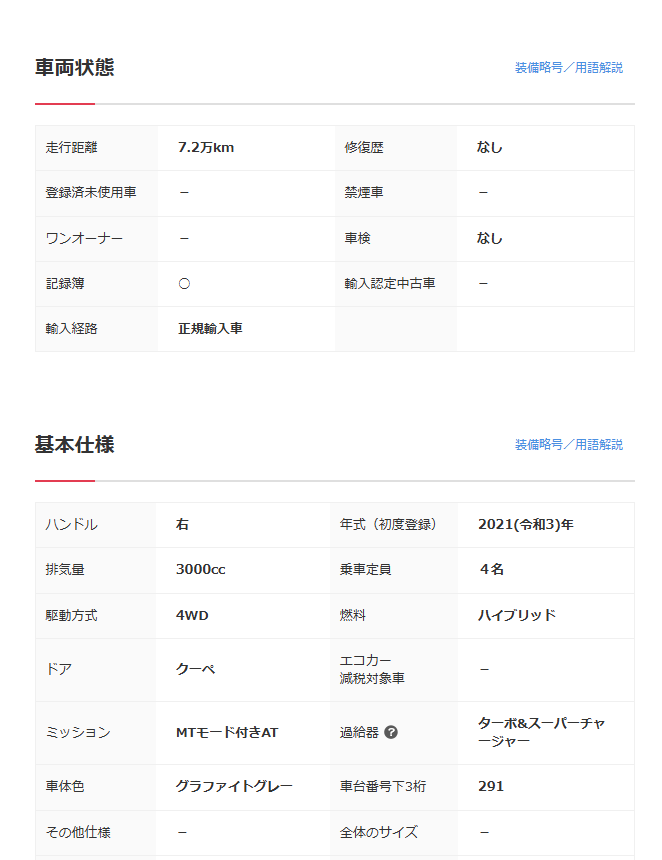
Task: Select the グラファイトグレー body color value
Action: coord(234,787)
